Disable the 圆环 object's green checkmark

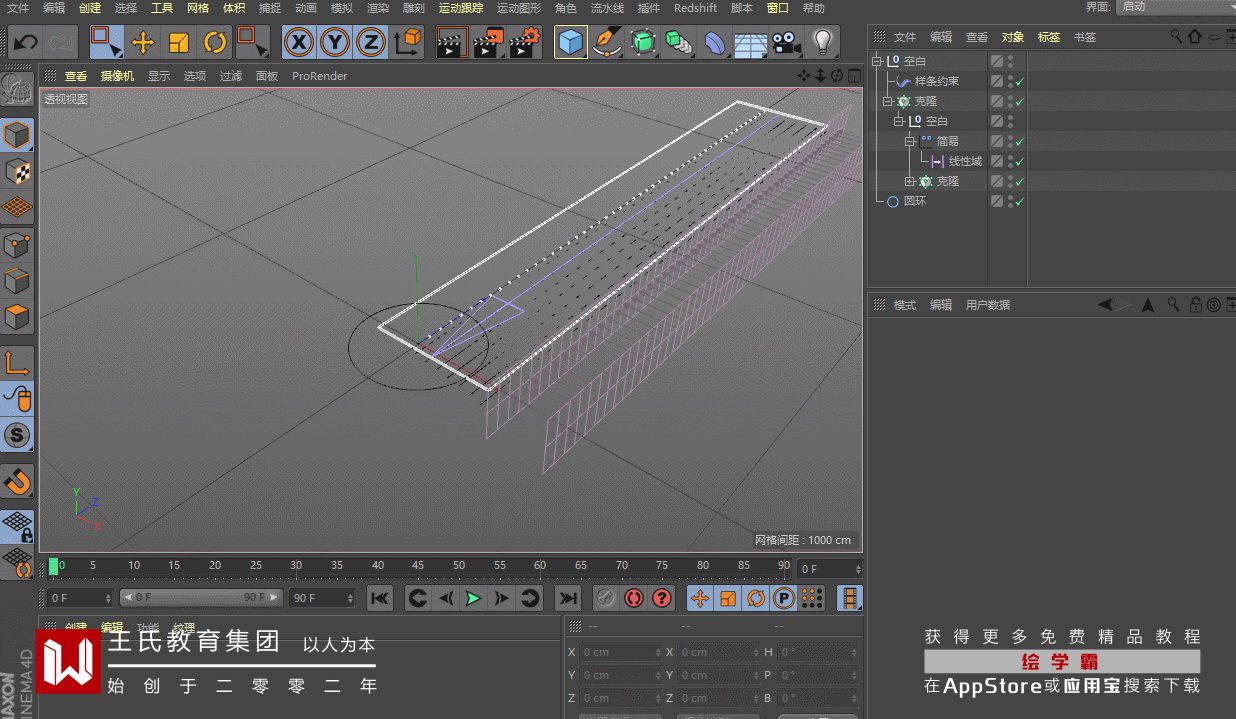point(1020,202)
